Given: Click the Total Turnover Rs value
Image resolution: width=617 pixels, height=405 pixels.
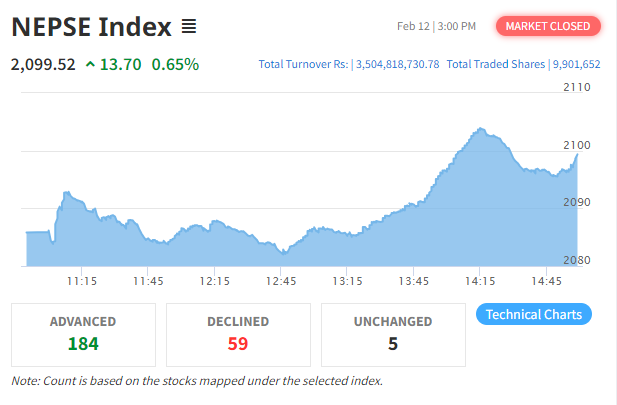Looking at the screenshot, I should (x=396, y=64).
